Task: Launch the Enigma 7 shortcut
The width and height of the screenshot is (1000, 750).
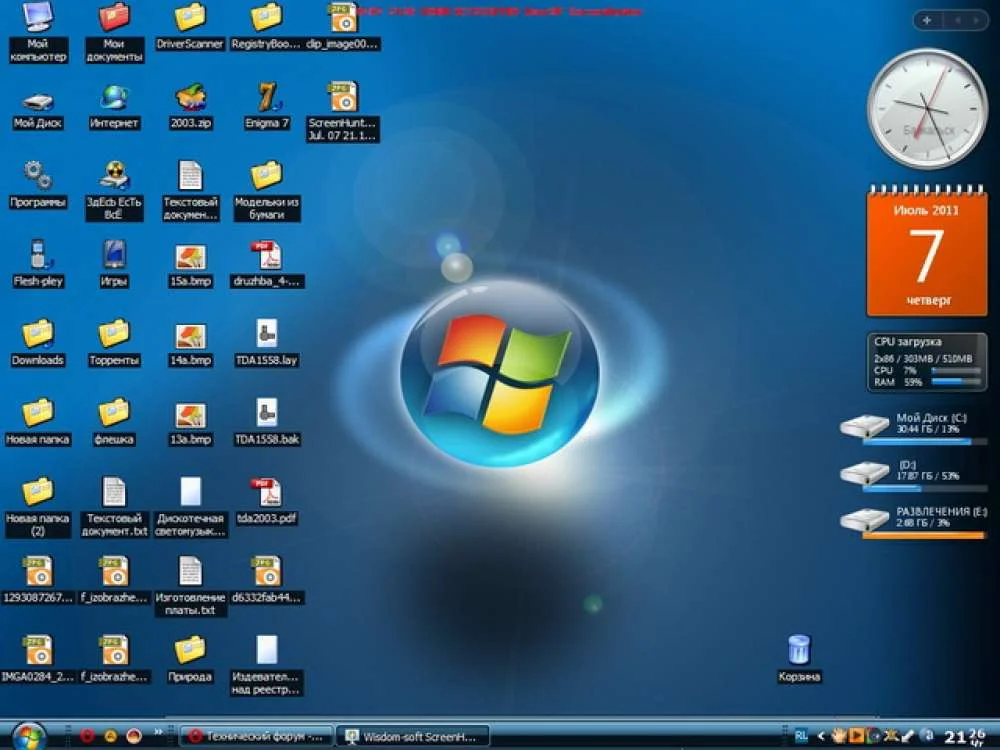Action: (x=267, y=107)
